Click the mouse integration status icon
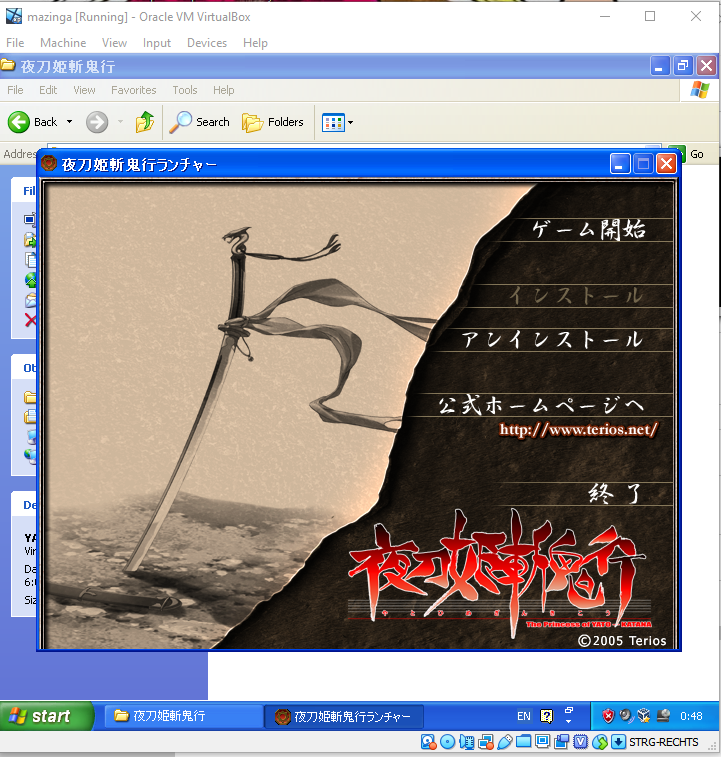721x757 pixels. (x=600, y=742)
